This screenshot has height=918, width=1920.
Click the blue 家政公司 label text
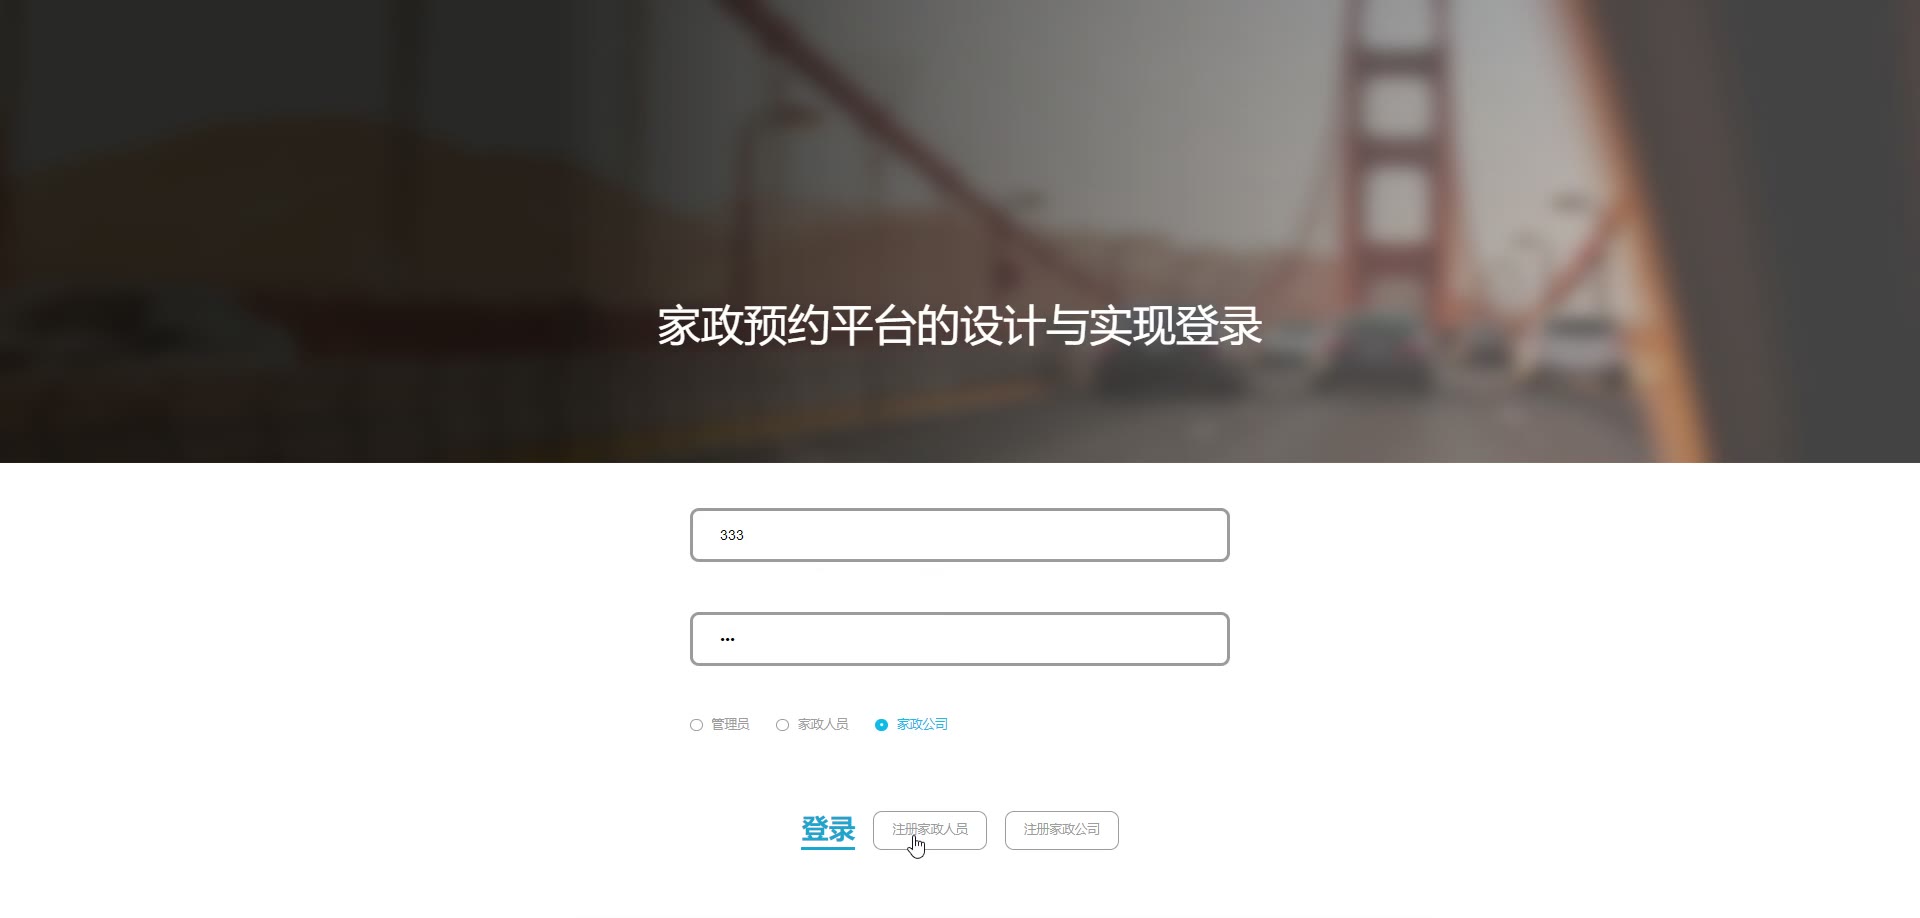pos(922,724)
